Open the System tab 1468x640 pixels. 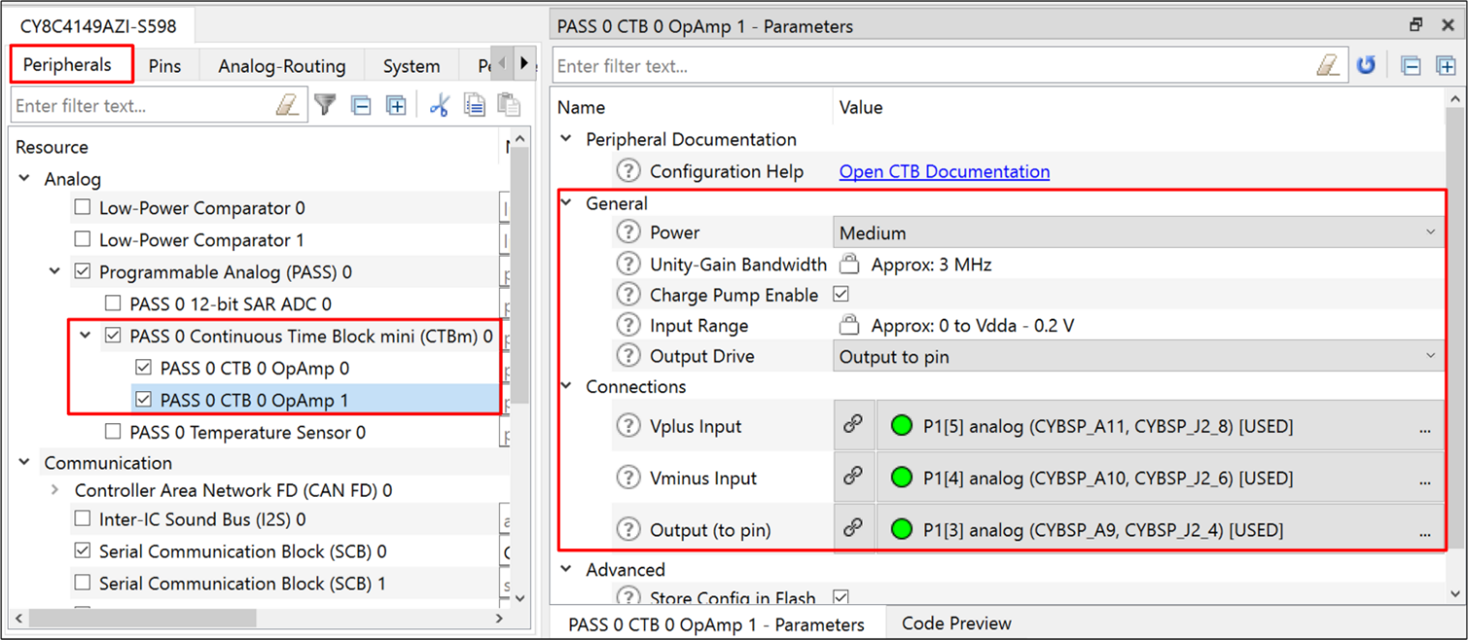click(x=411, y=66)
